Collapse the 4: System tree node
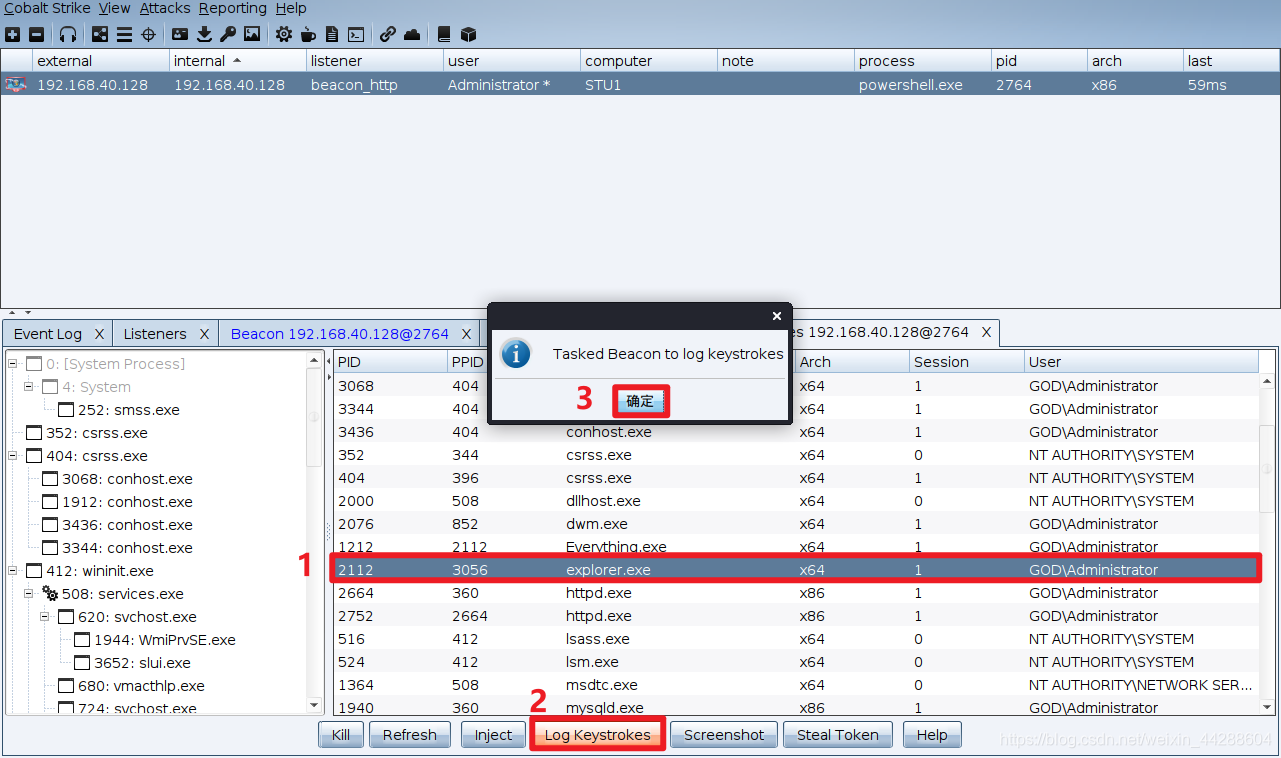This screenshot has width=1281, height=758. tap(29, 387)
